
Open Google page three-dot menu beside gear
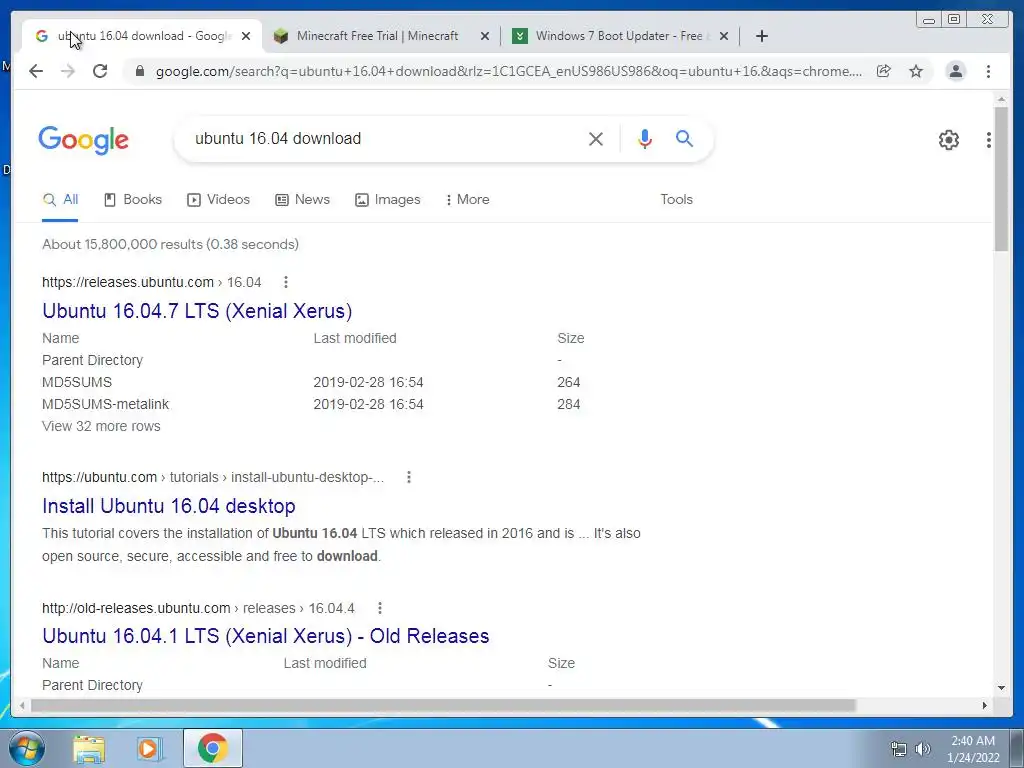[x=989, y=139]
